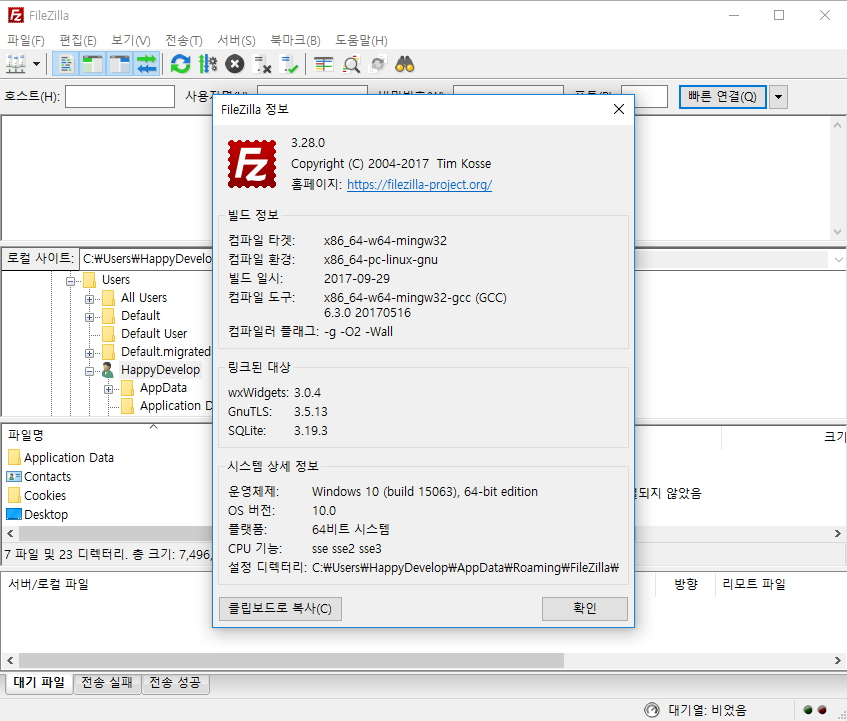
Task: Toggle directory comparison icon
Action: pyautogui.click(x=351, y=64)
